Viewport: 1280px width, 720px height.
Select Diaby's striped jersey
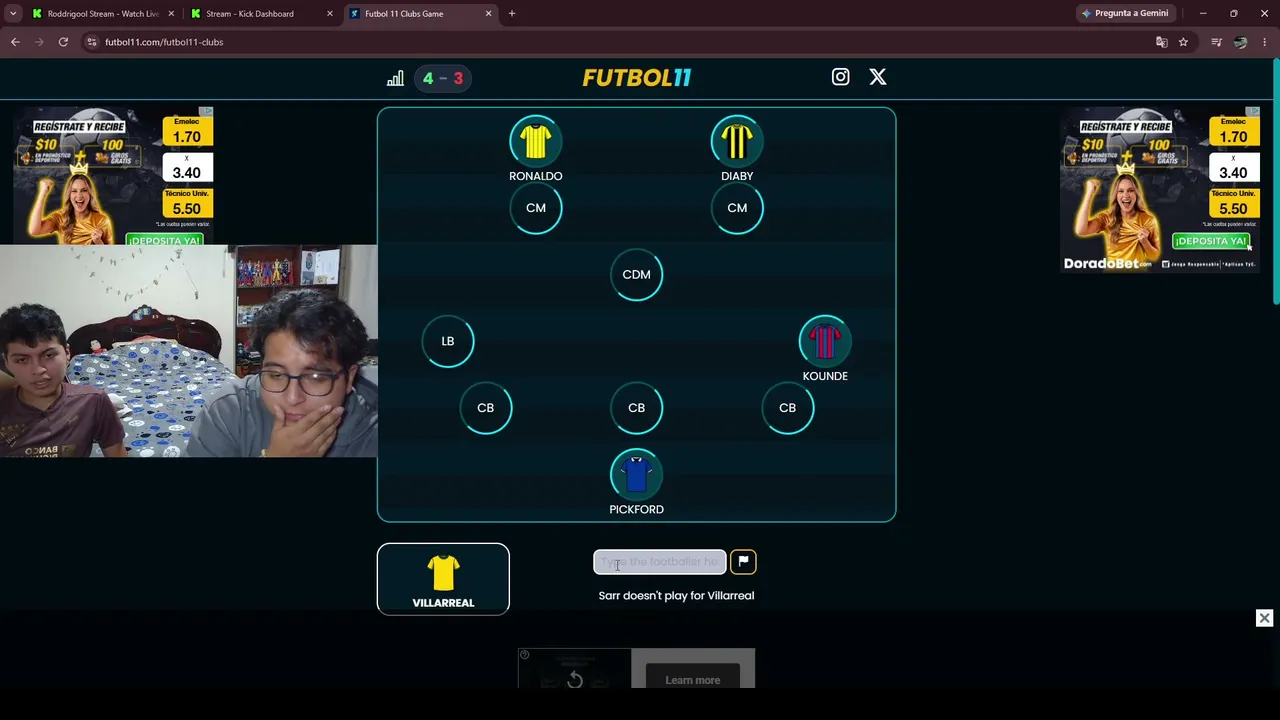point(737,141)
